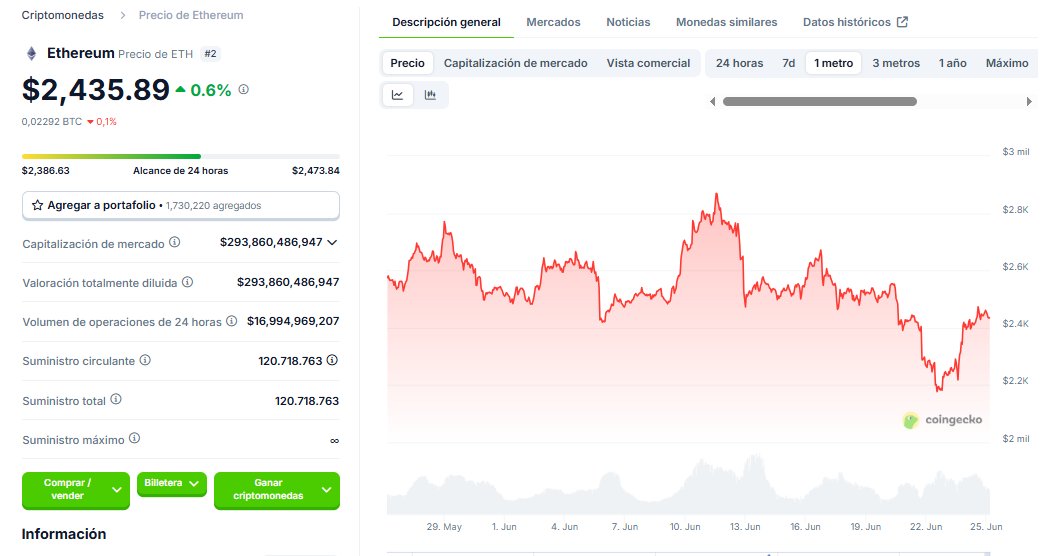Click star icon in Agregar a portafolio
Viewport: 1050px width, 556px height.
coord(38,205)
